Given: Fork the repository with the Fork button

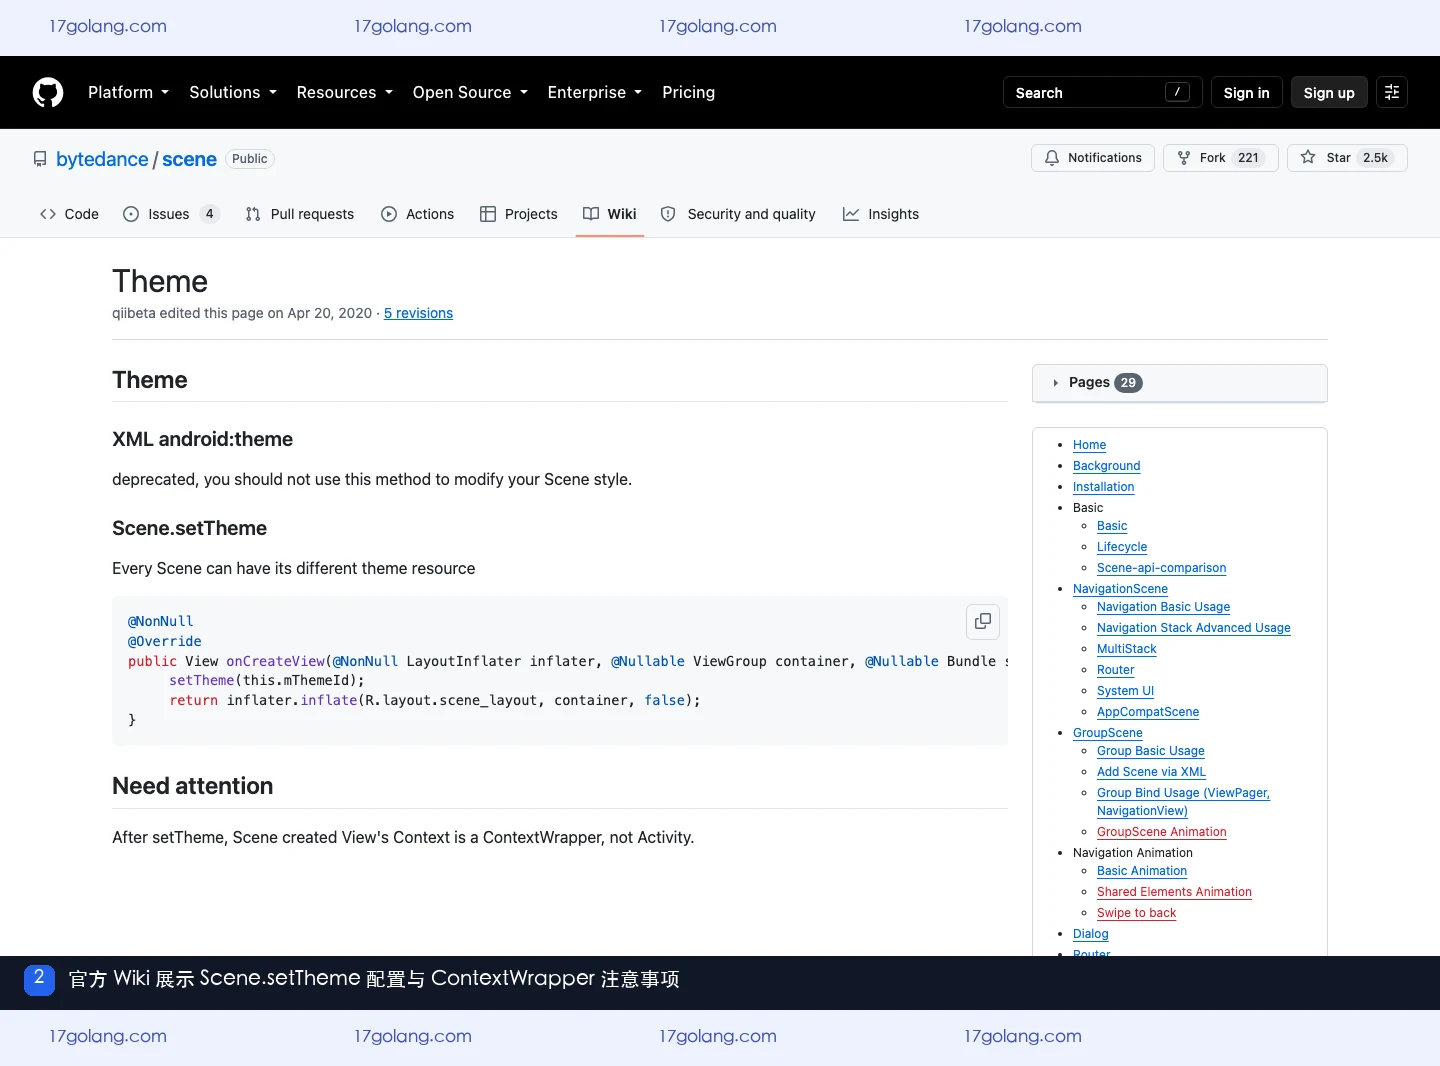Looking at the screenshot, I should click(x=1221, y=158).
